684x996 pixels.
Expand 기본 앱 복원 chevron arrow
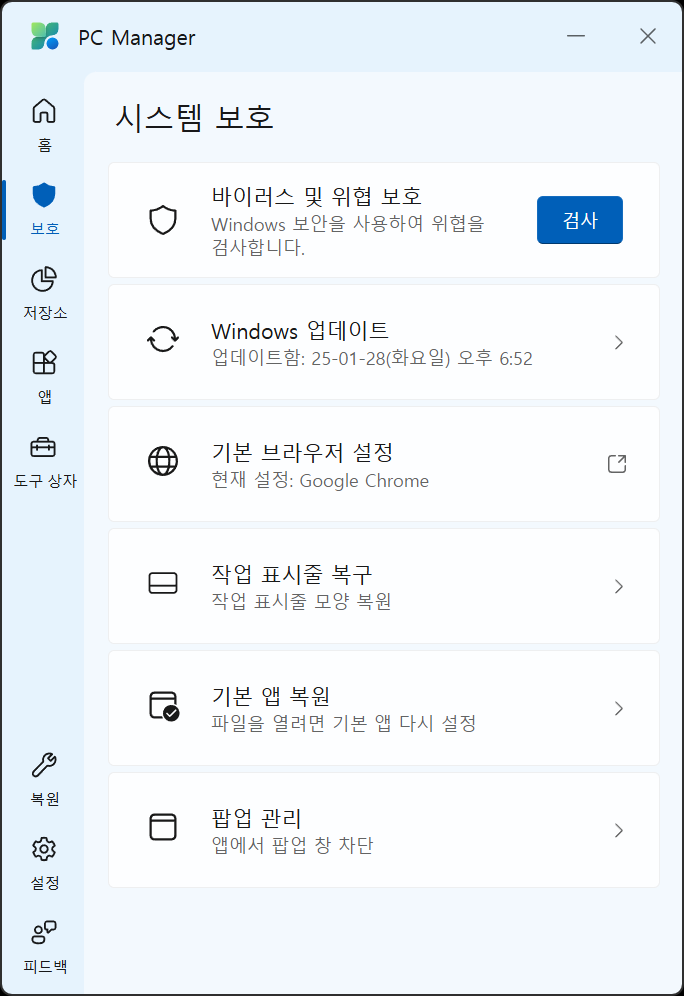click(619, 708)
